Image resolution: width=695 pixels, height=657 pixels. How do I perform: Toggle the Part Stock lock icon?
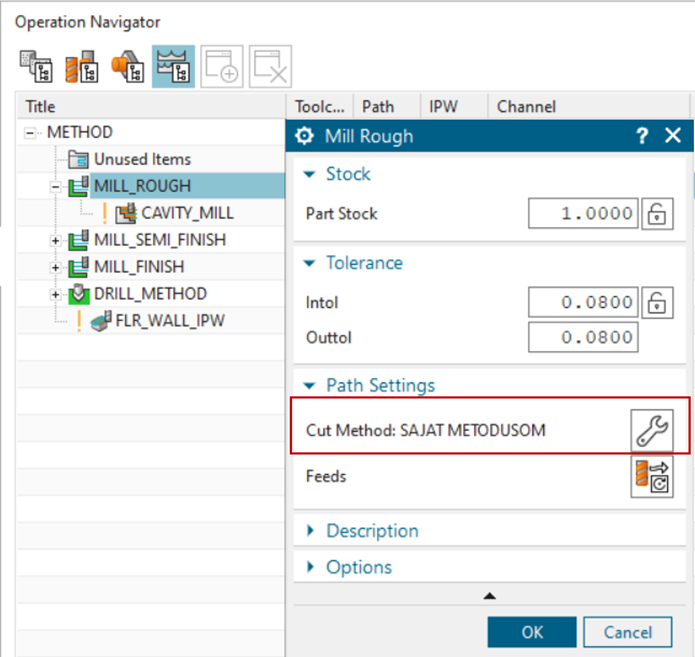[656, 214]
